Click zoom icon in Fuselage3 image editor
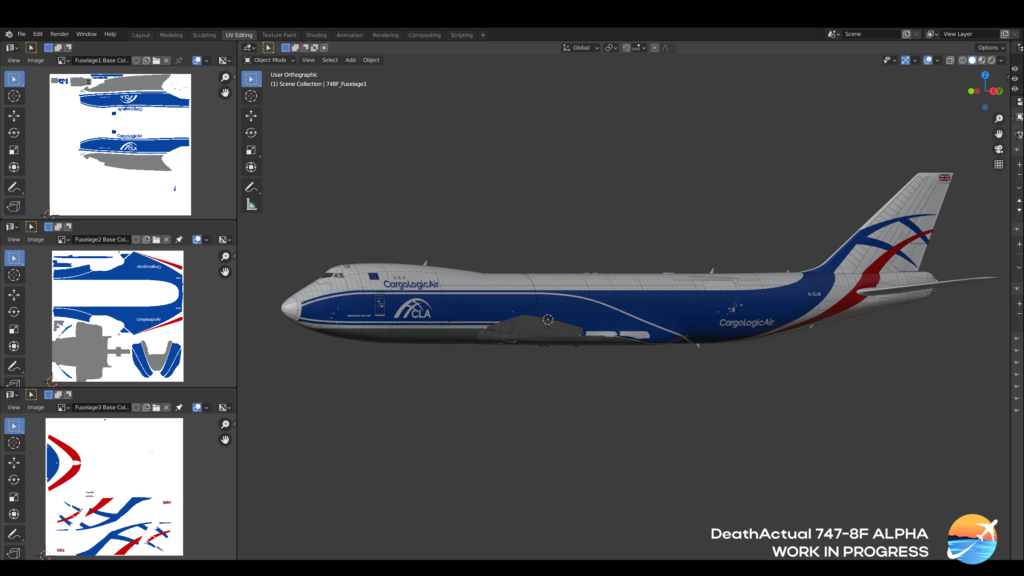The height and width of the screenshot is (576, 1024). coord(225,424)
